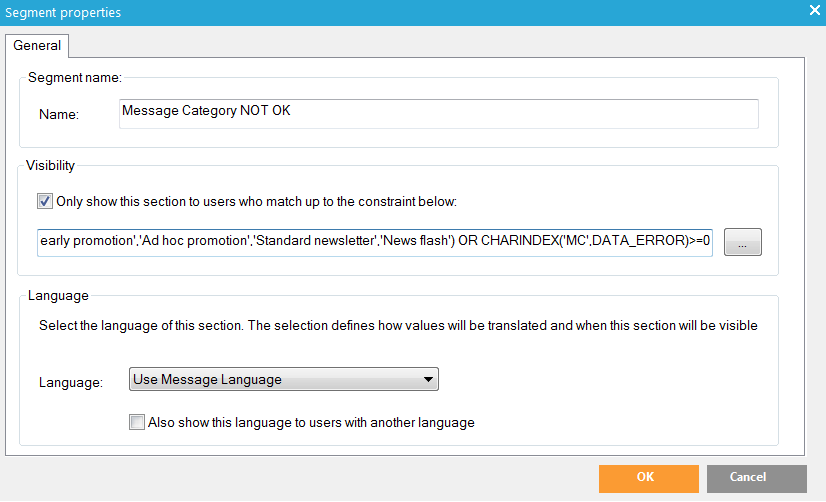Open constraint editor with the ellipsis button
826x502 pixels.
[743, 242]
